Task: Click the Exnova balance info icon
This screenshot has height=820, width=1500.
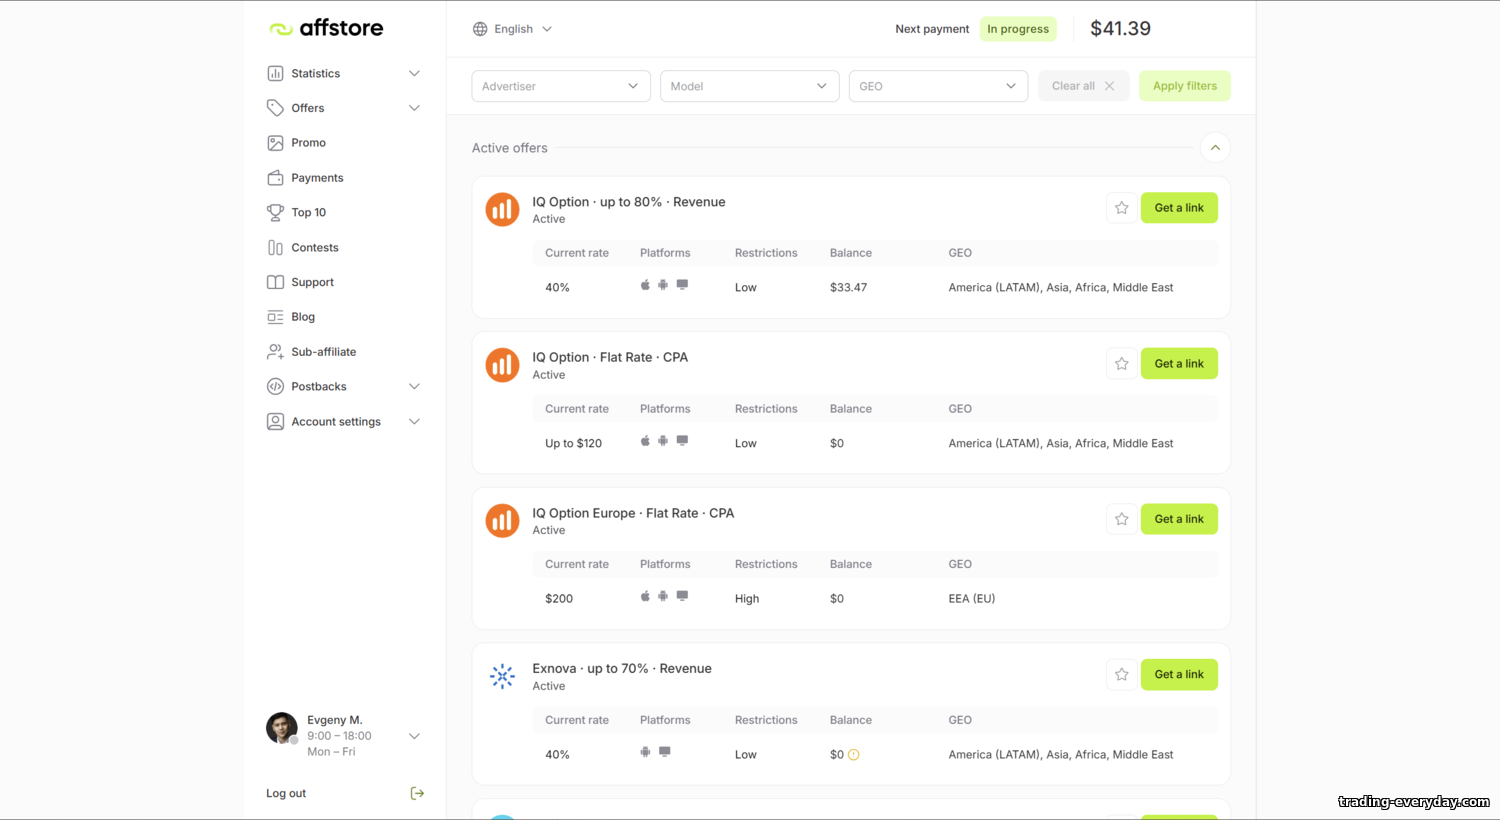Action: [x=854, y=755]
